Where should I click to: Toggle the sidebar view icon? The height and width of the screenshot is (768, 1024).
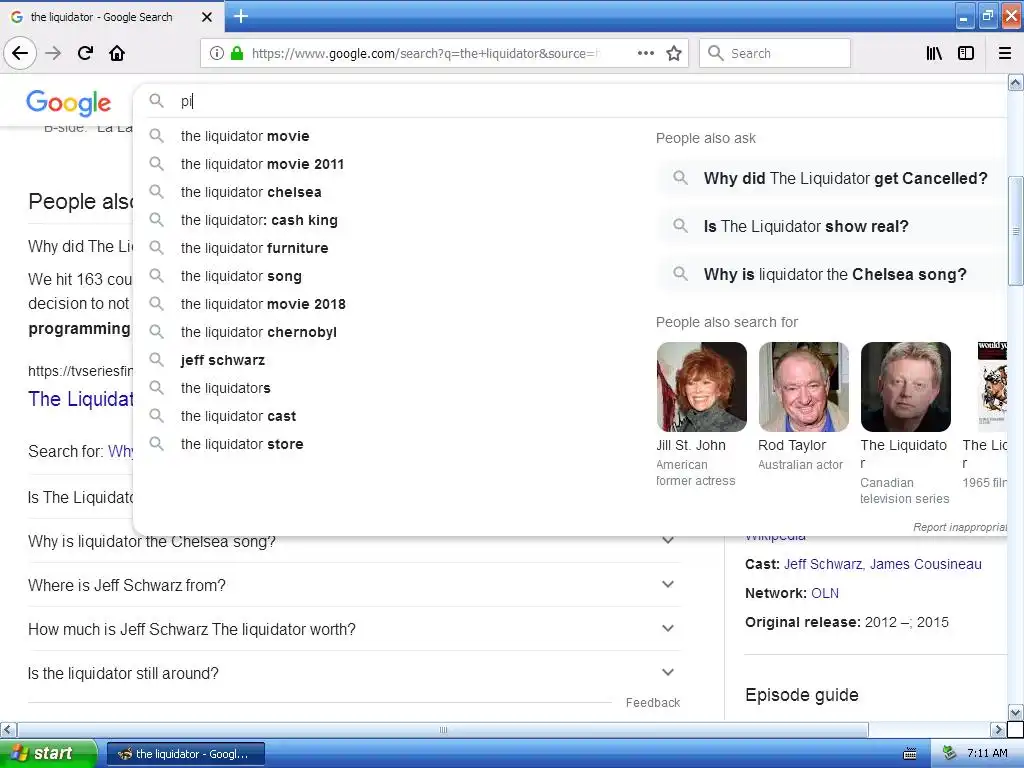(966, 54)
